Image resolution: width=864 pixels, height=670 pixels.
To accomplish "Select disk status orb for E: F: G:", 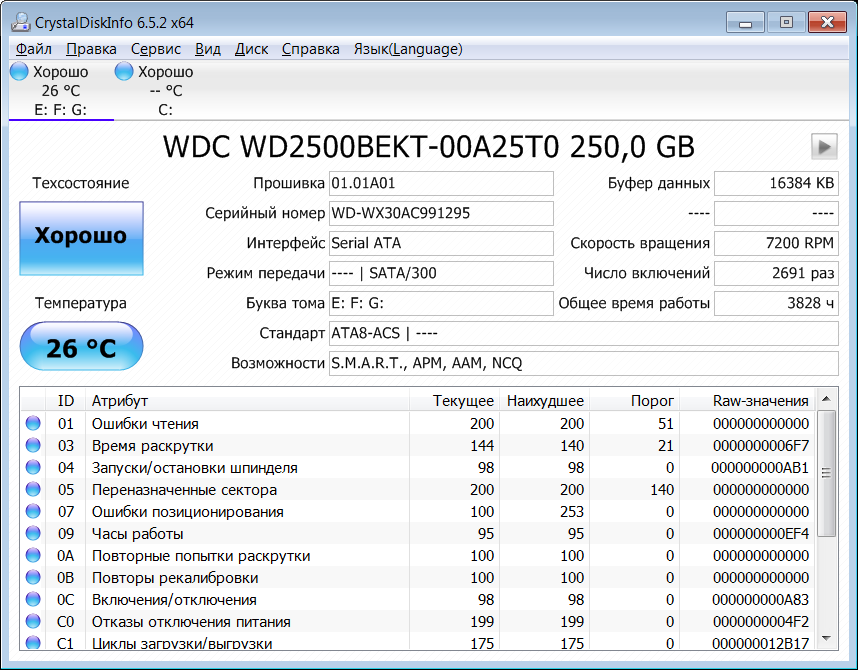I will (x=19, y=72).
